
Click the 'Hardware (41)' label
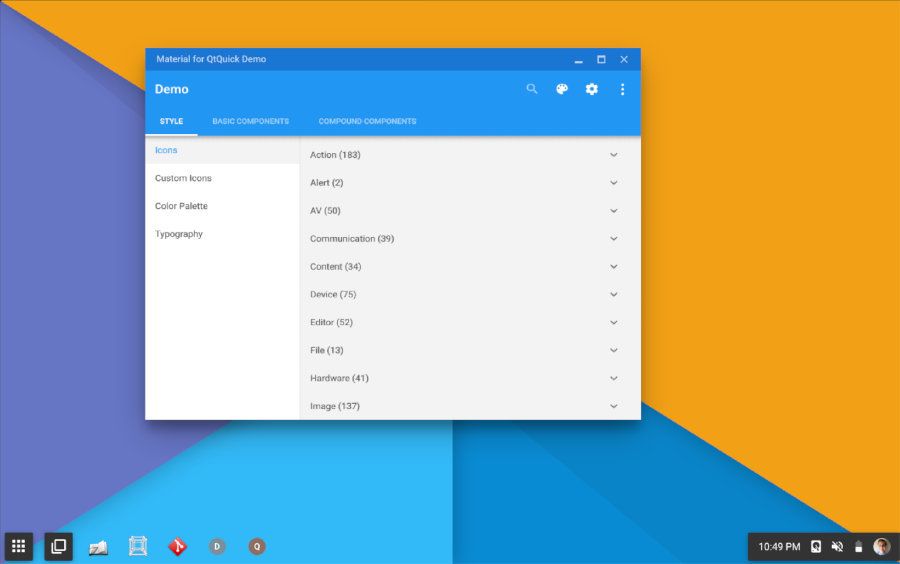tap(339, 378)
